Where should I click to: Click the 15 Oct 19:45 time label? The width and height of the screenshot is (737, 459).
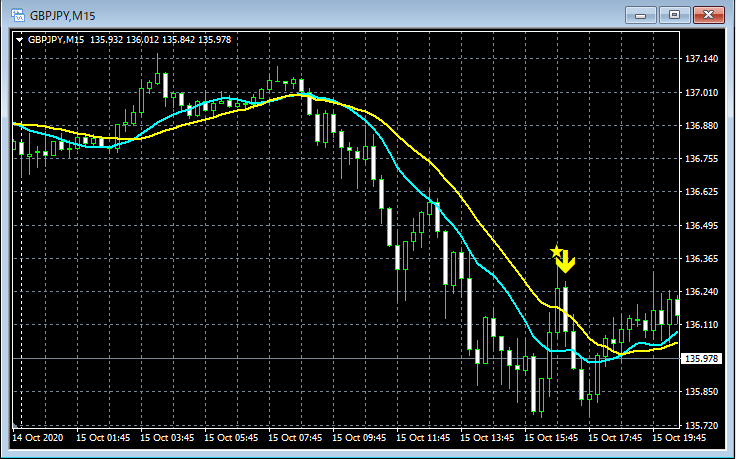(679, 437)
